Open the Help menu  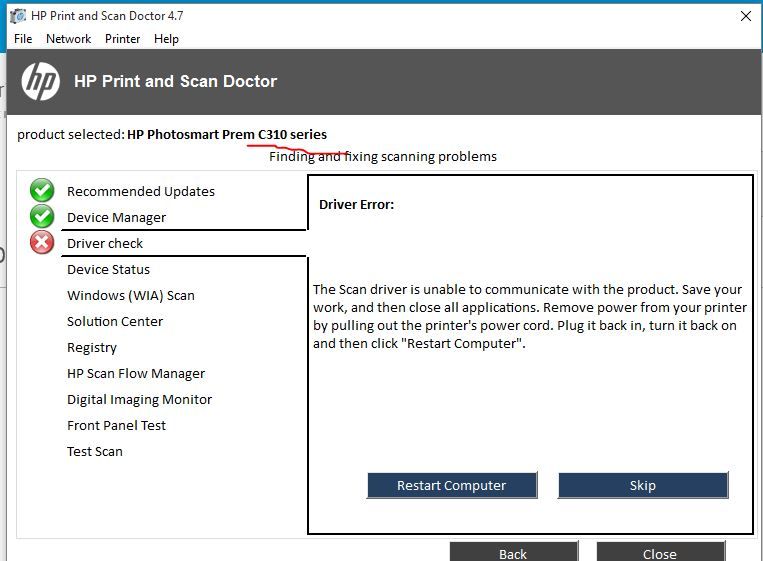point(166,39)
